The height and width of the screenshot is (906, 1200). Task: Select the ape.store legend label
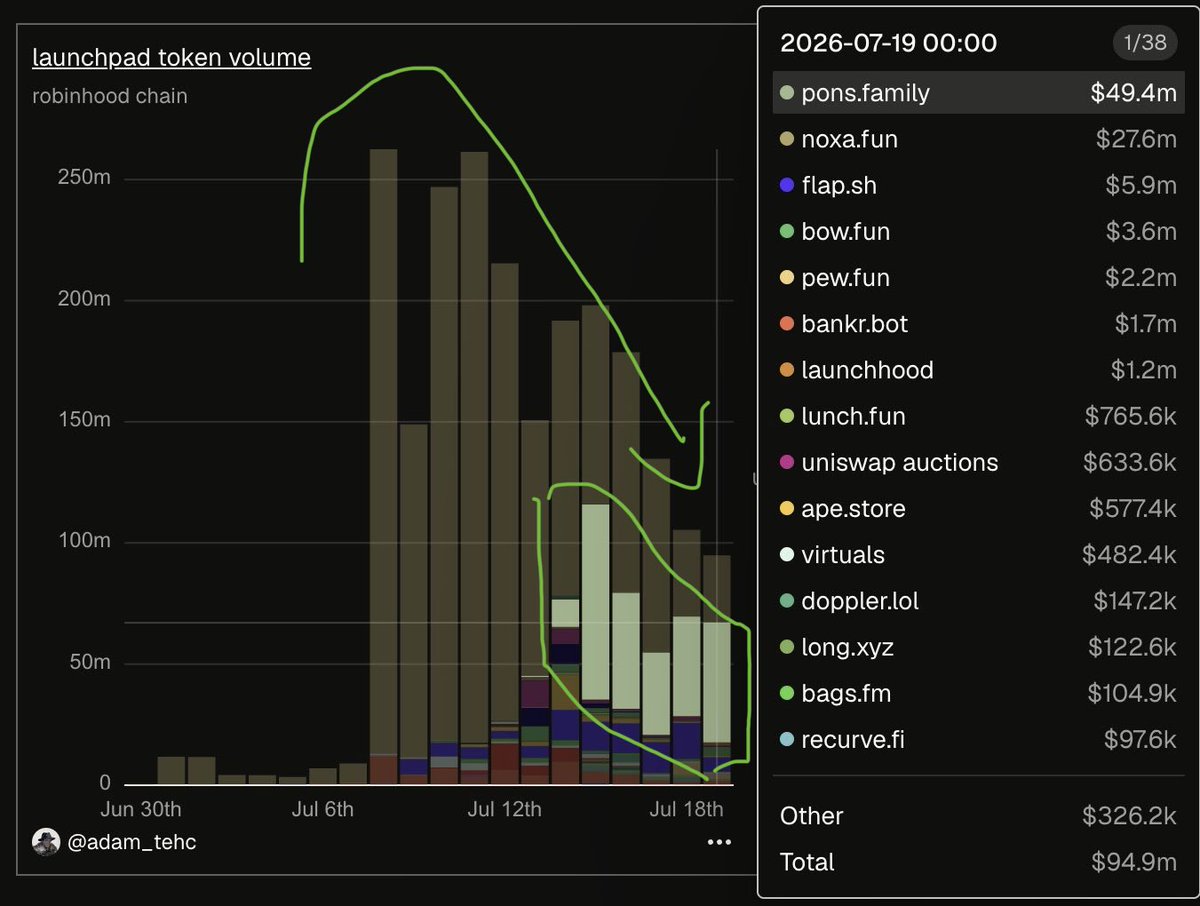click(x=854, y=508)
